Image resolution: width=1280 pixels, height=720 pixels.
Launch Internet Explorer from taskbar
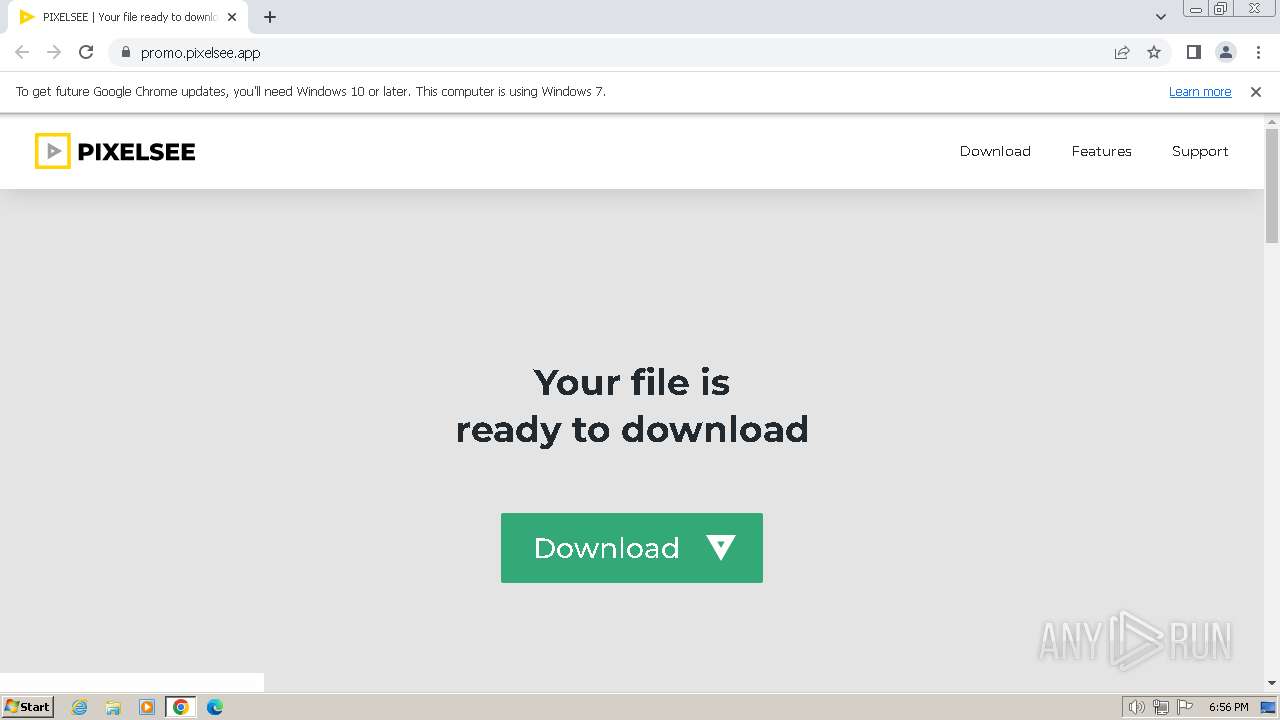80,707
